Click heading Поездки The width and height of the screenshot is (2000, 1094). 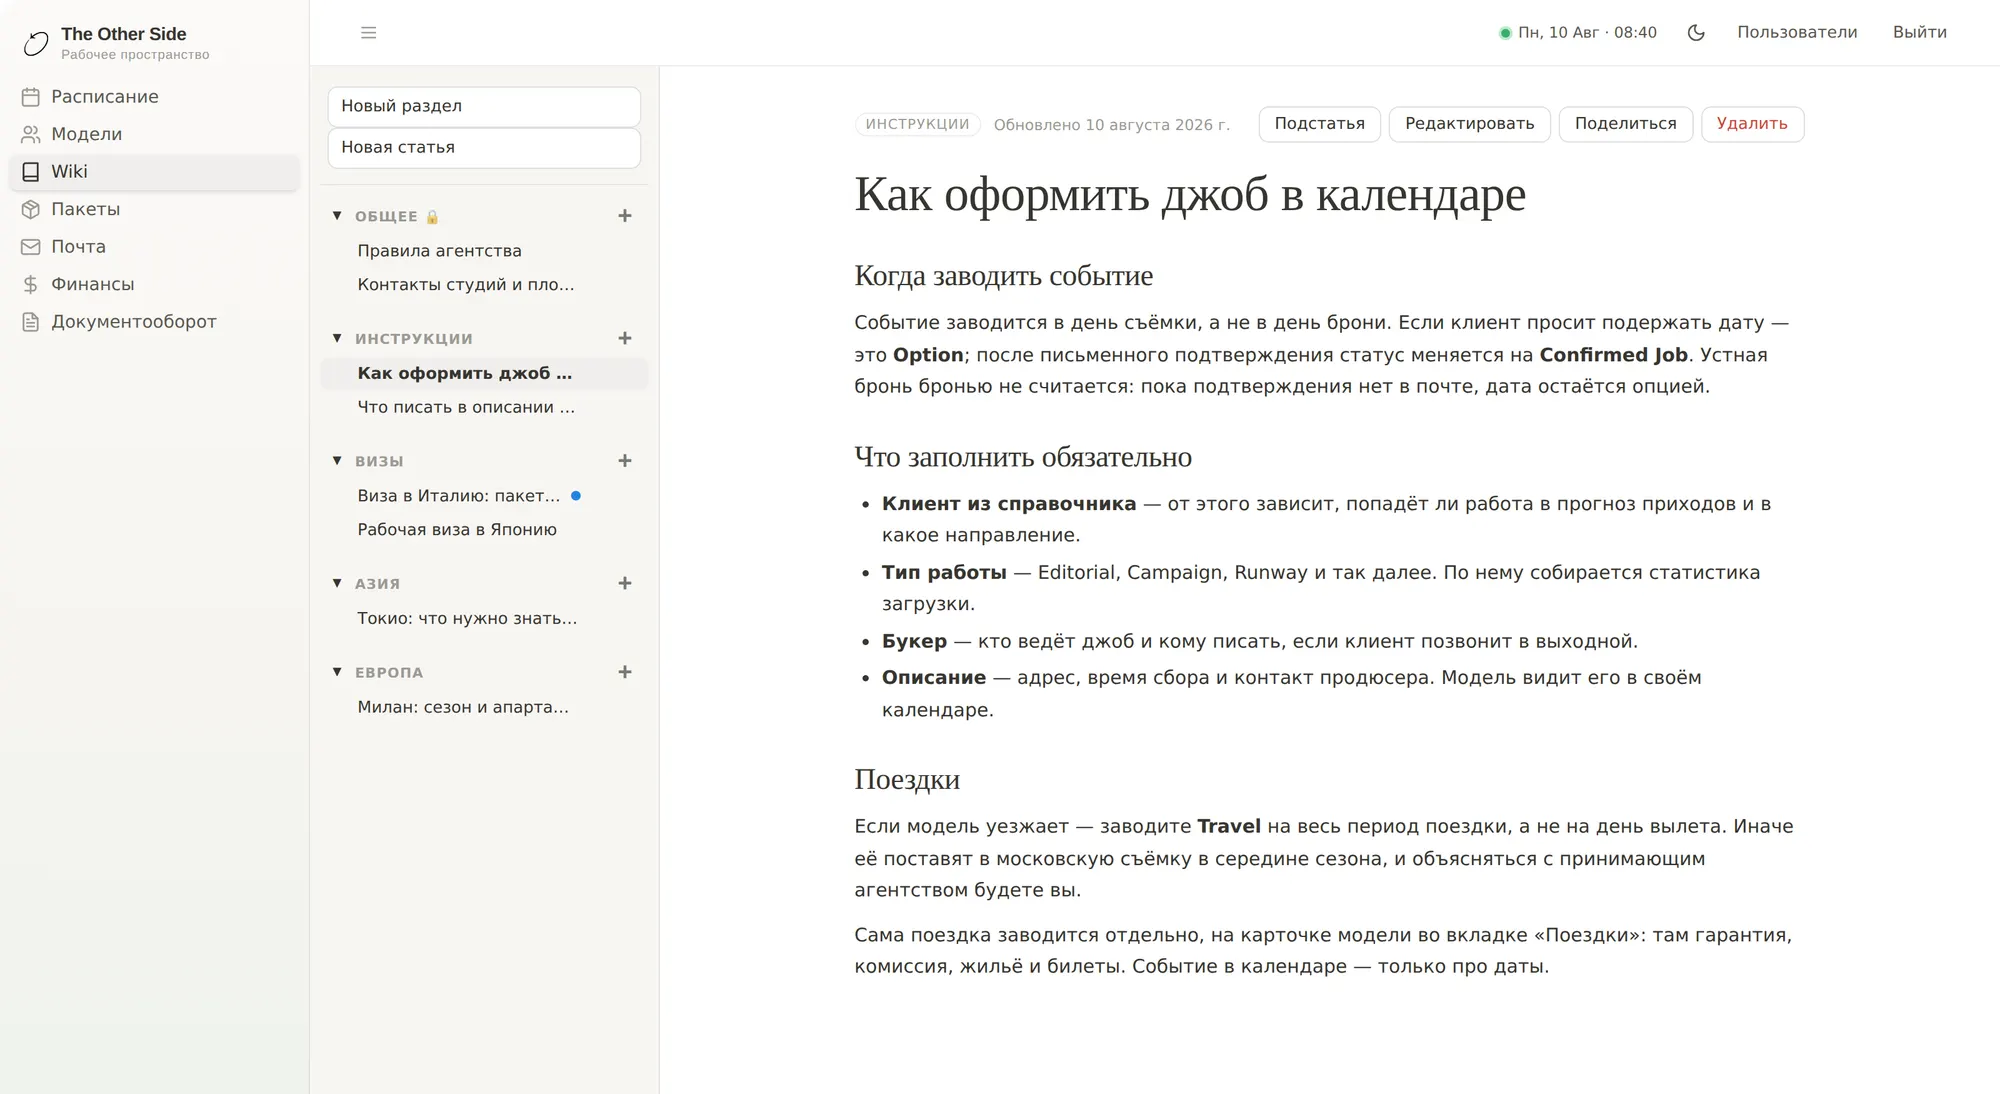tap(907, 779)
